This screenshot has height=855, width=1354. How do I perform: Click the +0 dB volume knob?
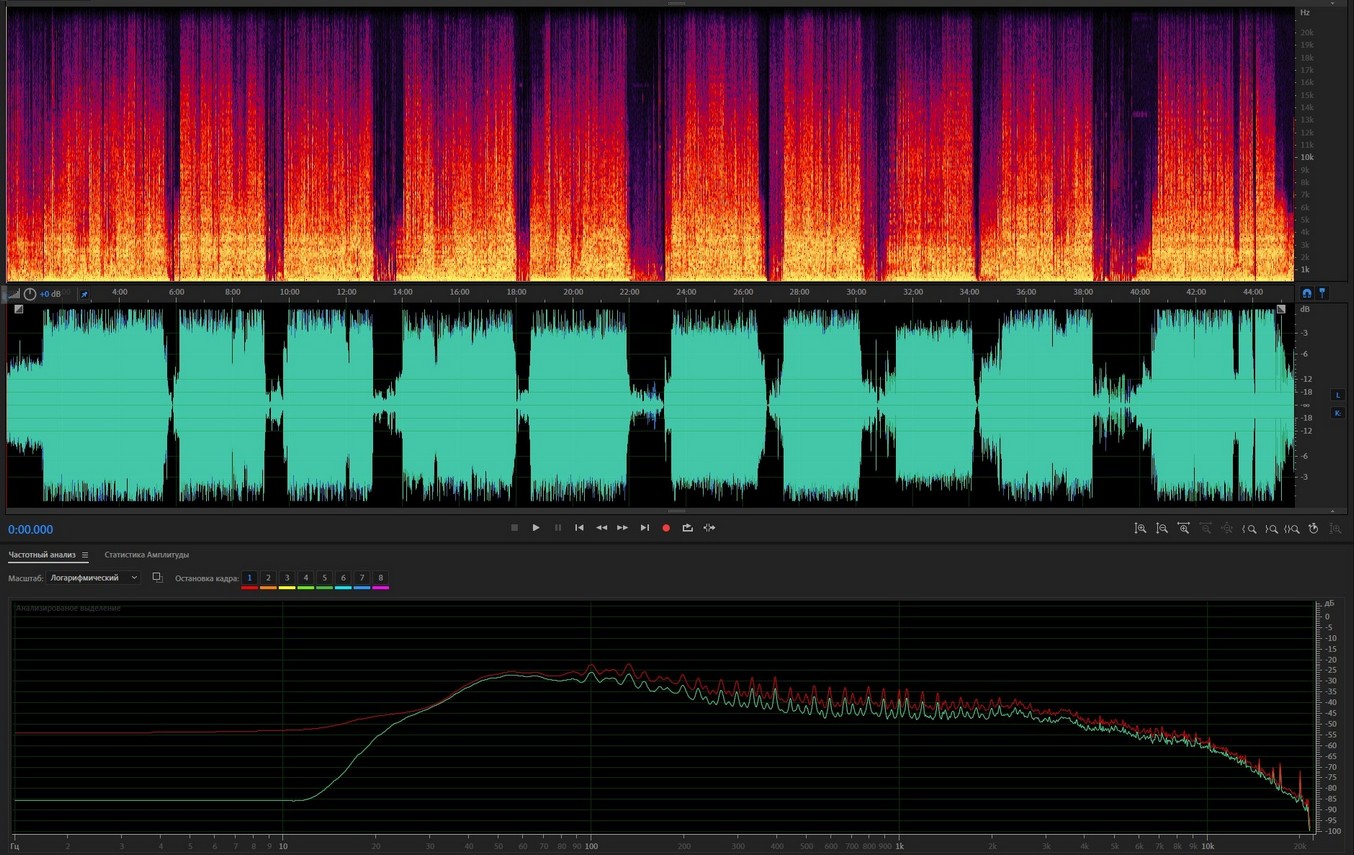(30, 294)
